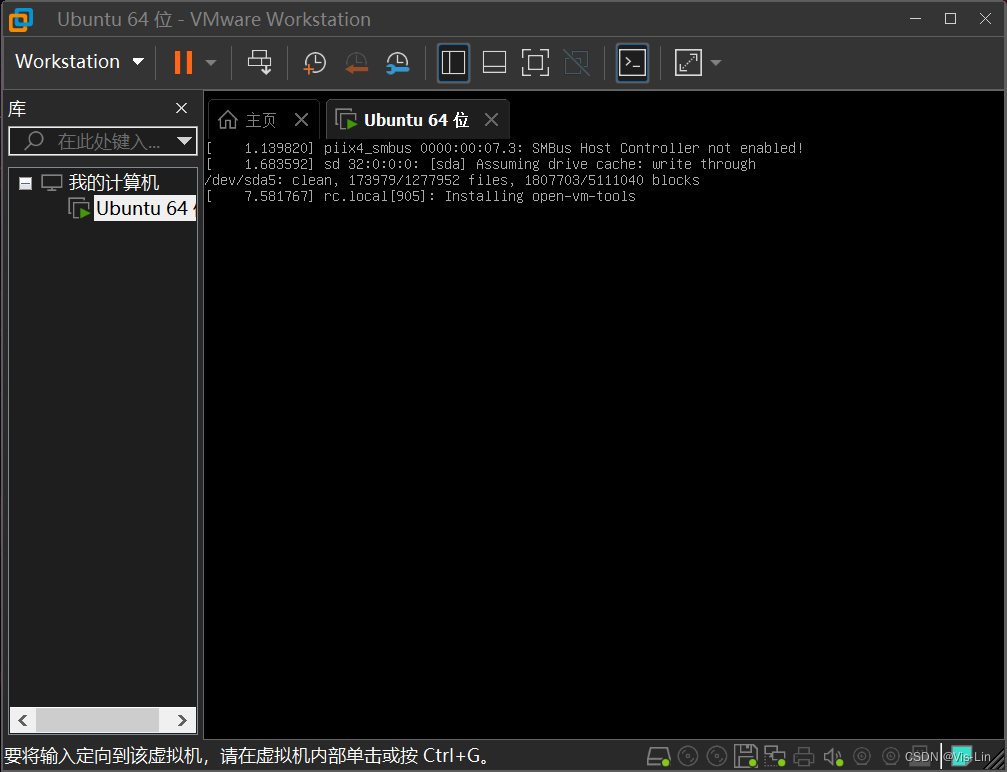Click the CD/DVD icon next to hard disk
This screenshot has height=772, width=1007.
pos(688,757)
